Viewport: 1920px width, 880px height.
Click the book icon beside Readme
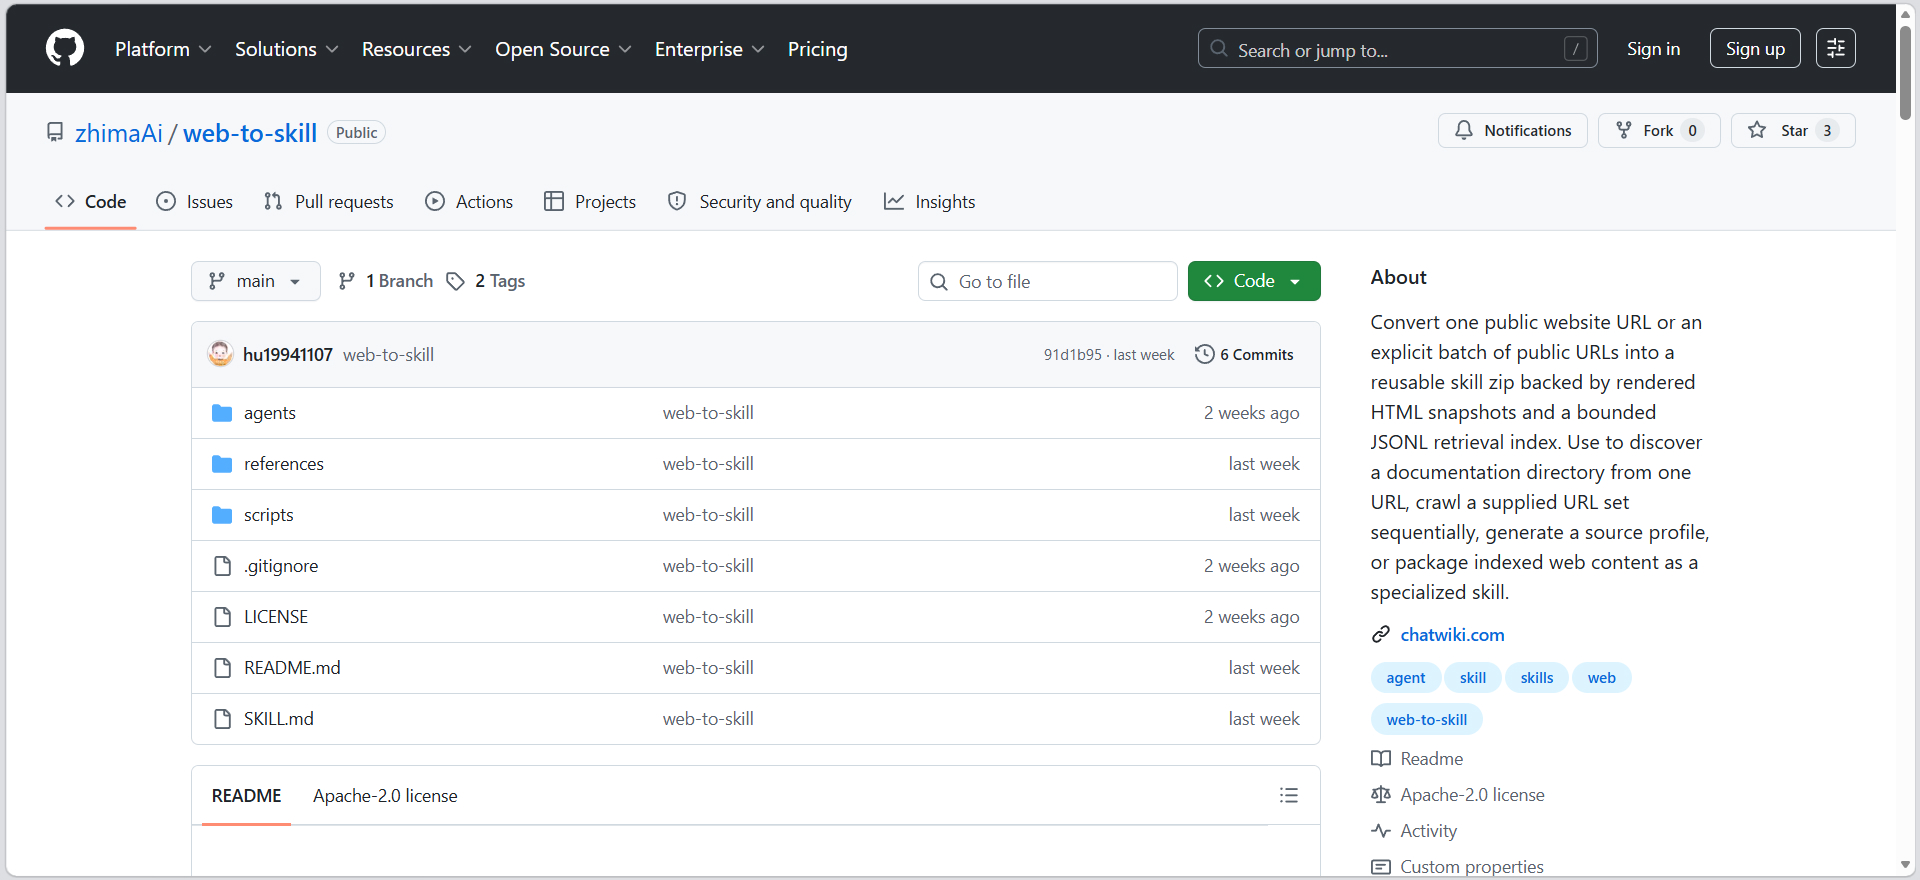click(1381, 759)
